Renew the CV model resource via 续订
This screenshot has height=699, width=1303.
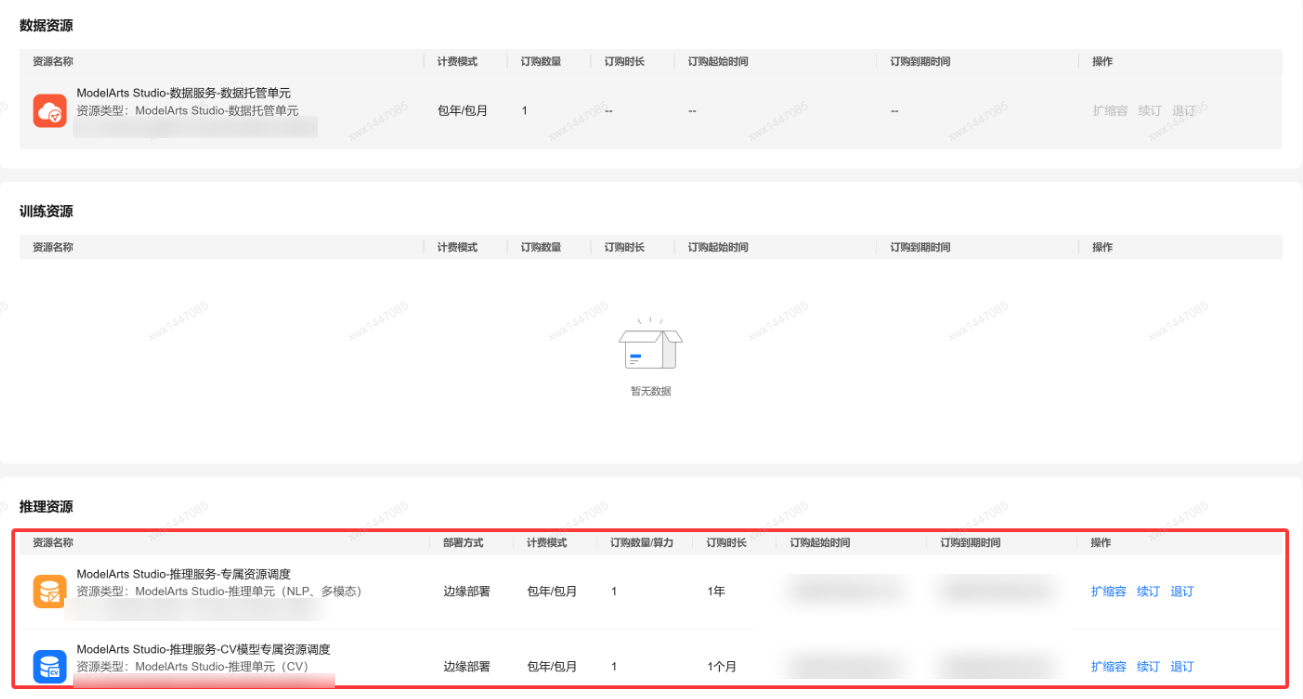tap(1148, 666)
